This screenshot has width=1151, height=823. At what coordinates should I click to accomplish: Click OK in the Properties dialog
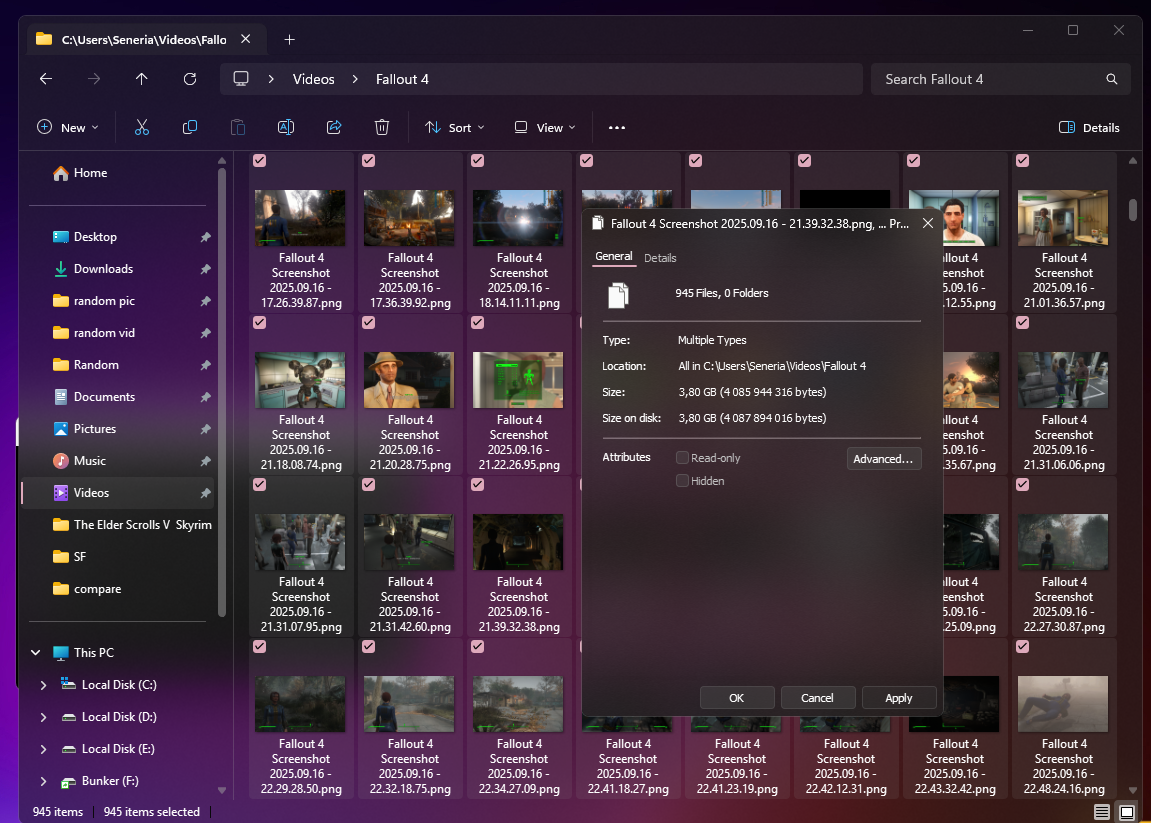(x=736, y=697)
